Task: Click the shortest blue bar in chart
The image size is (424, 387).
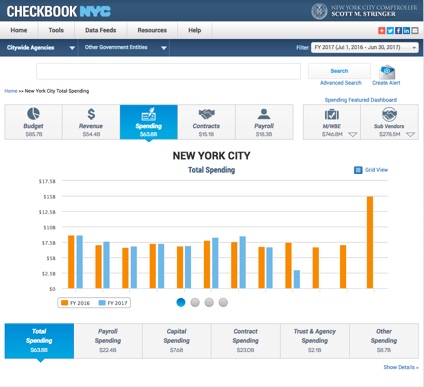Action: tap(297, 279)
